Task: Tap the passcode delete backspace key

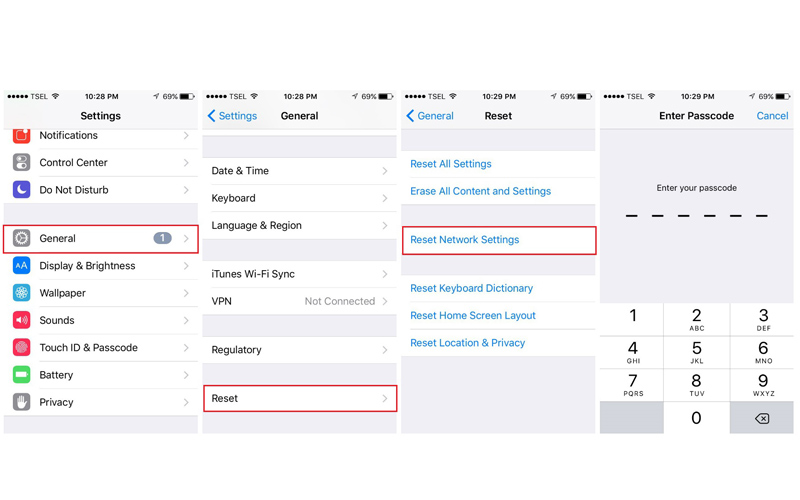Action: pos(762,418)
